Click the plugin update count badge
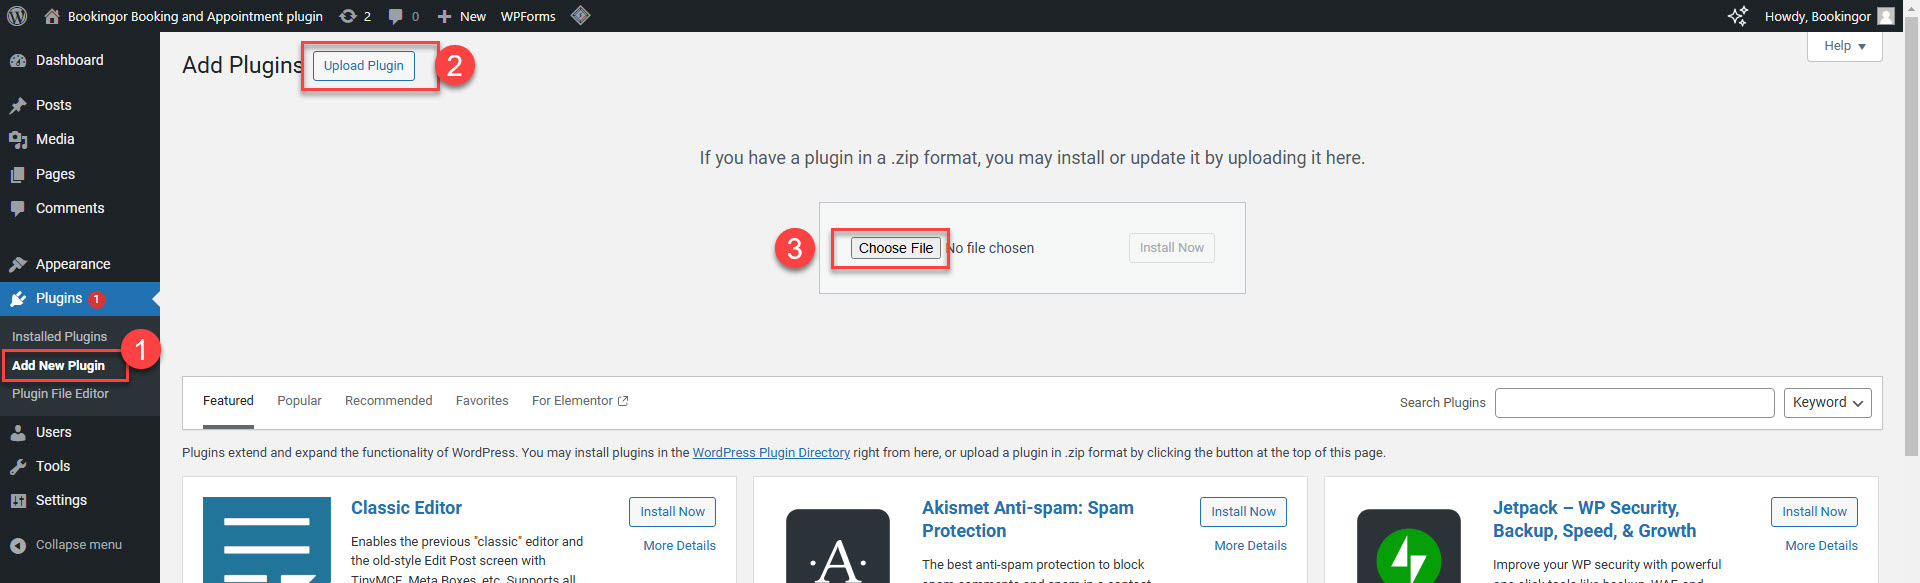This screenshot has width=1920, height=583. [97, 299]
